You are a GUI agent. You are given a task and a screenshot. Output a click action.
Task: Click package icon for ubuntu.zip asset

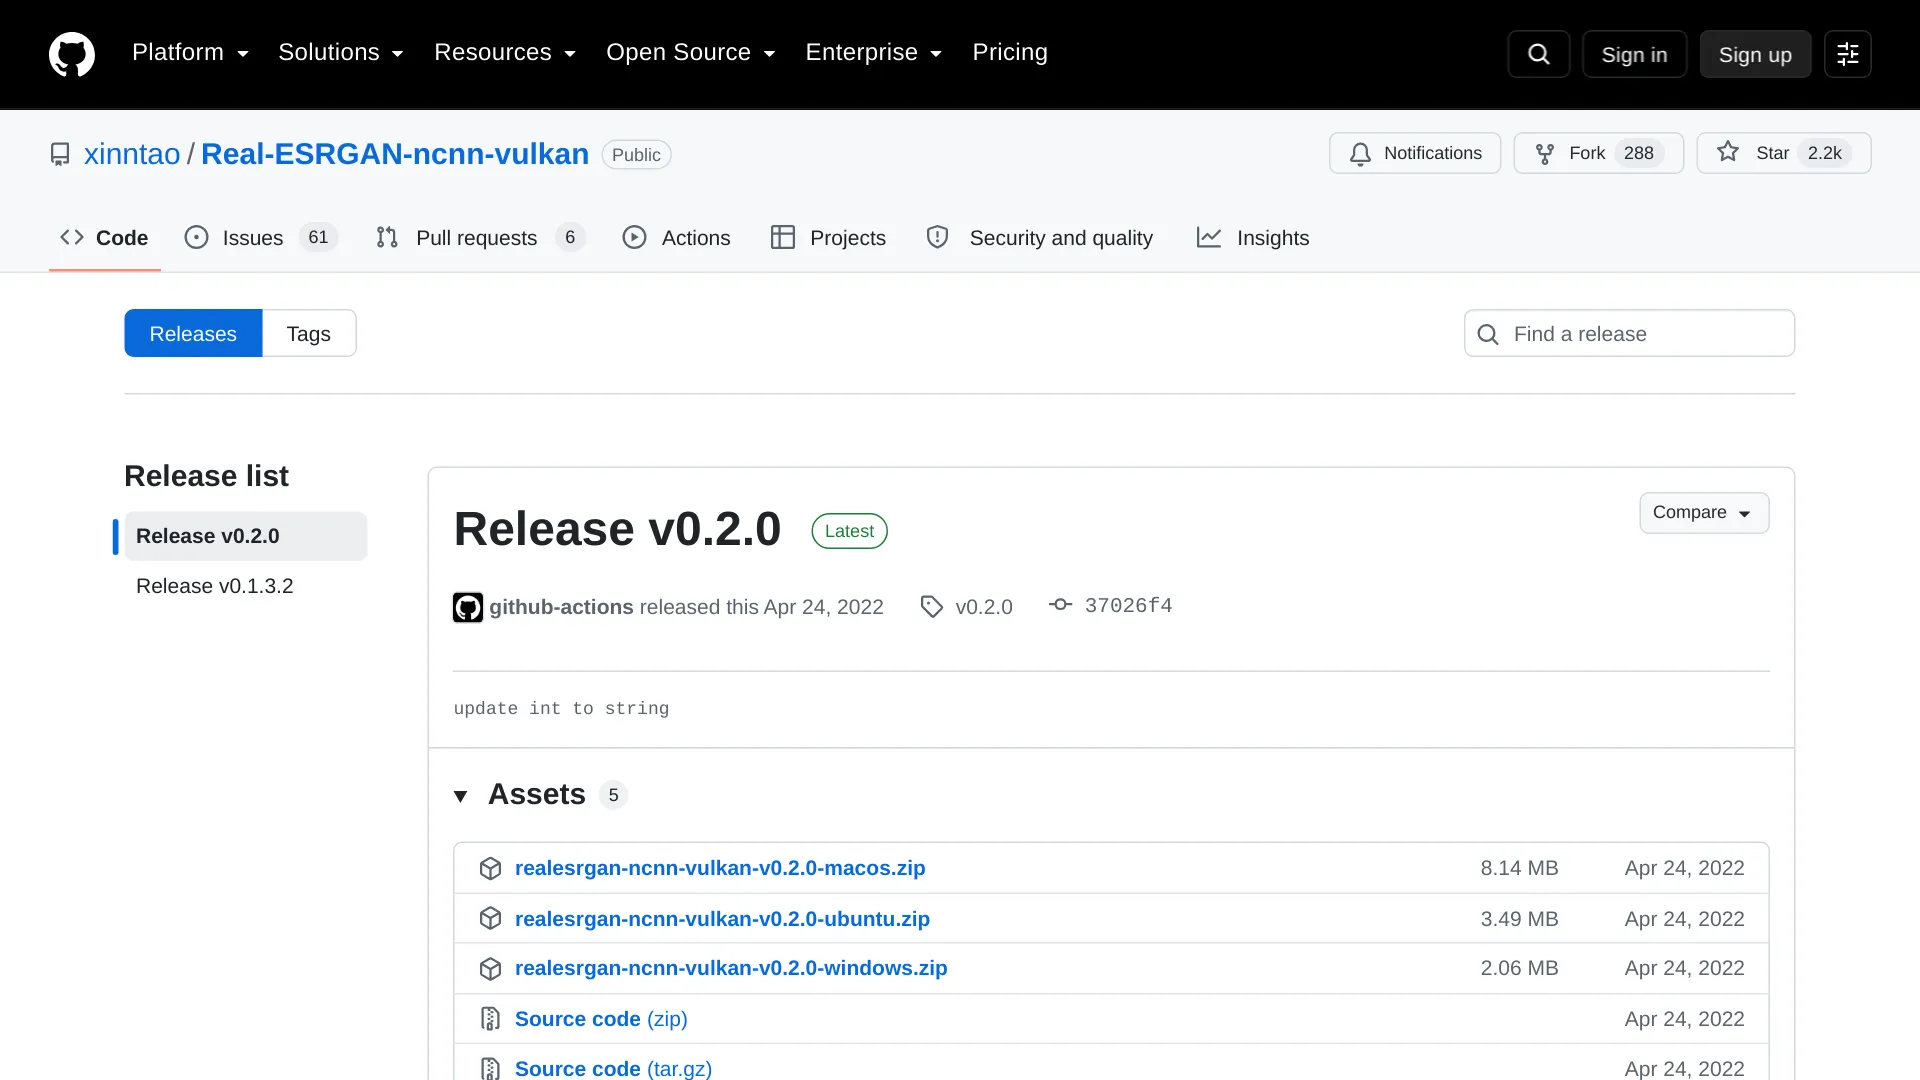(x=490, y=918)
